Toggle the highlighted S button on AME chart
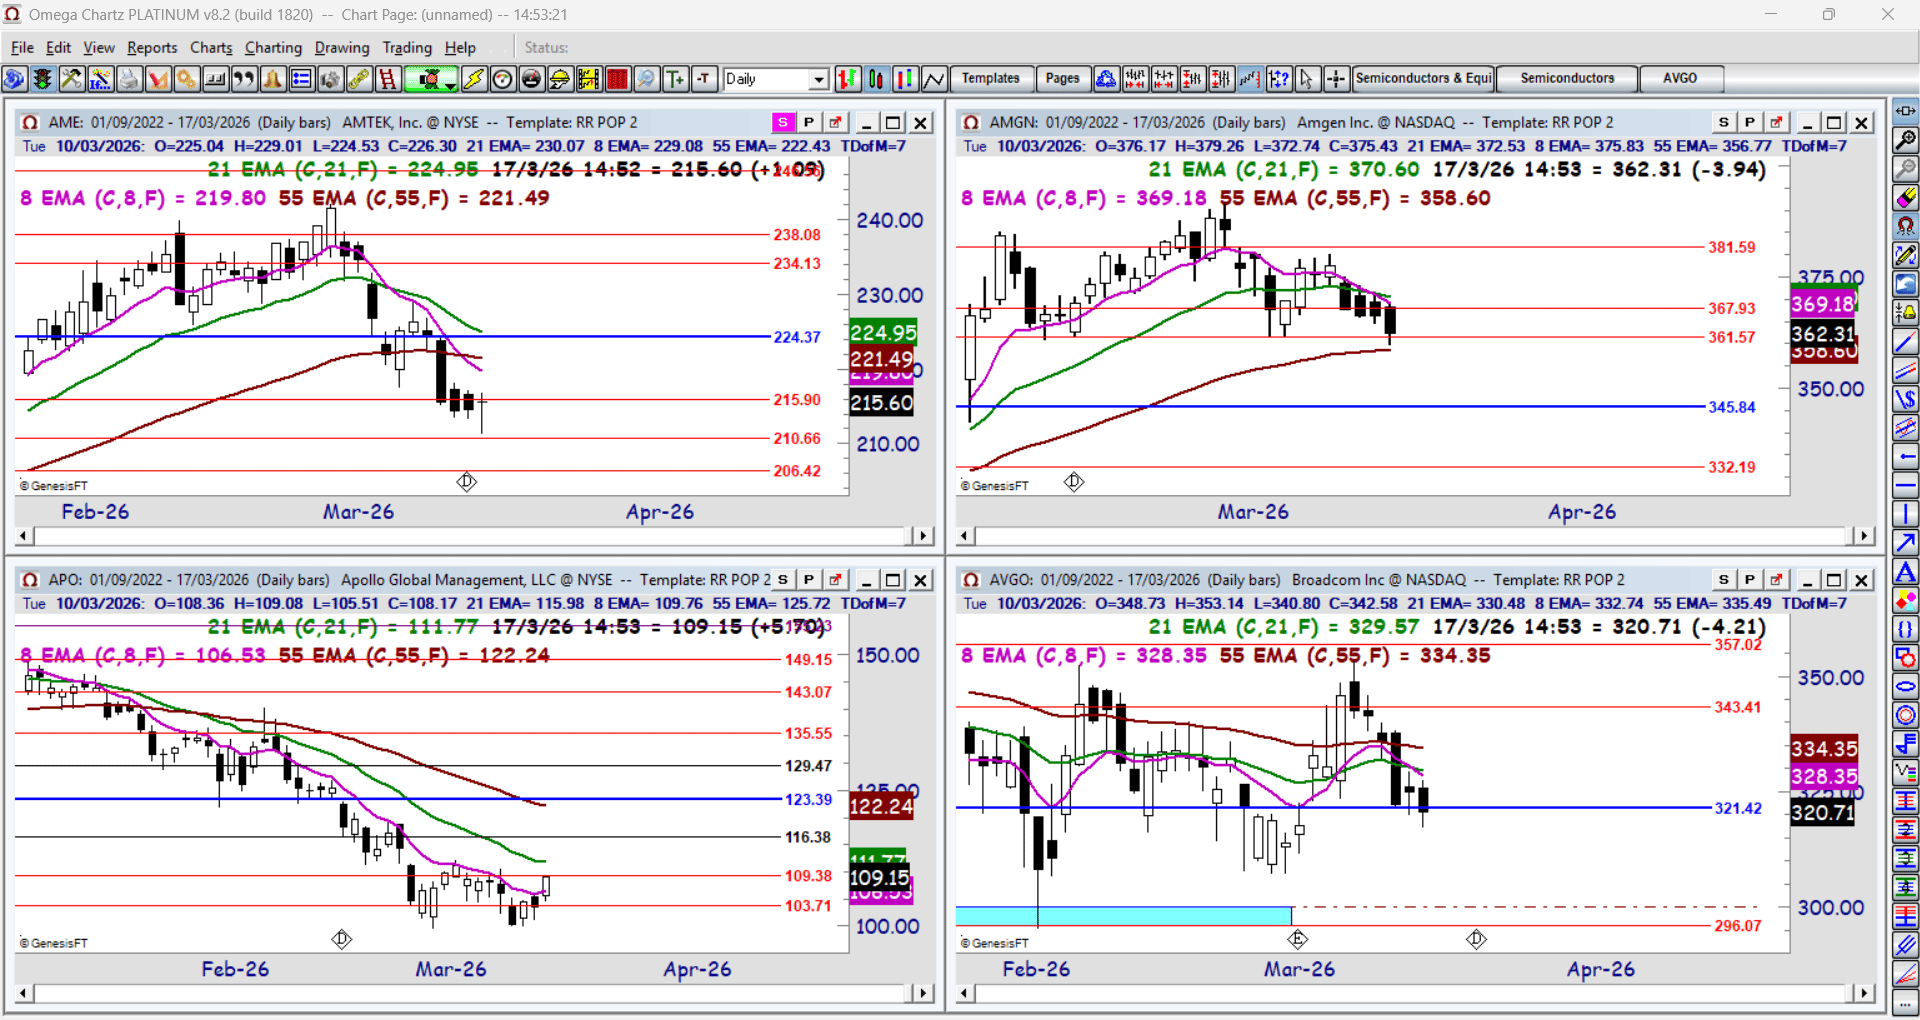This screenshot has width=1920, height=1020. 783,122
